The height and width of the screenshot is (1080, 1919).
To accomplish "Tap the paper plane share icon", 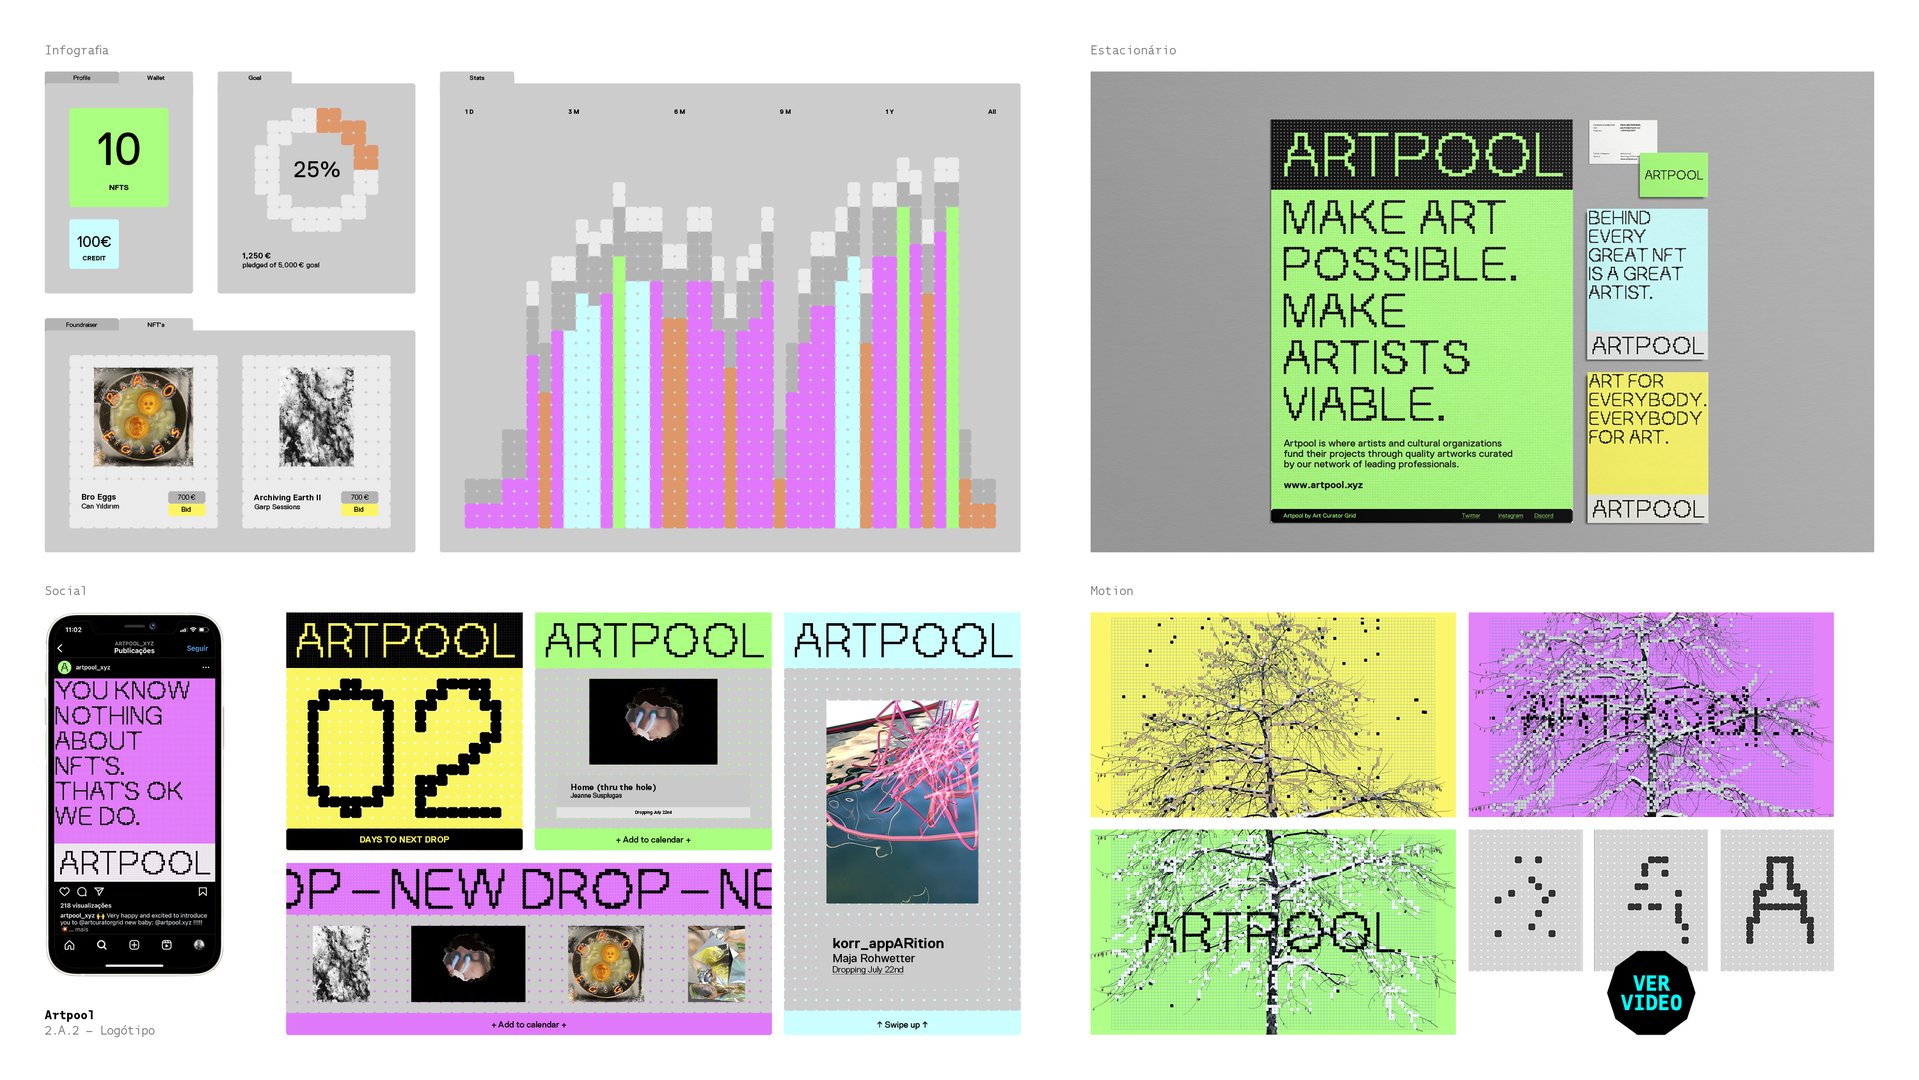I will (x=97, y=890).
